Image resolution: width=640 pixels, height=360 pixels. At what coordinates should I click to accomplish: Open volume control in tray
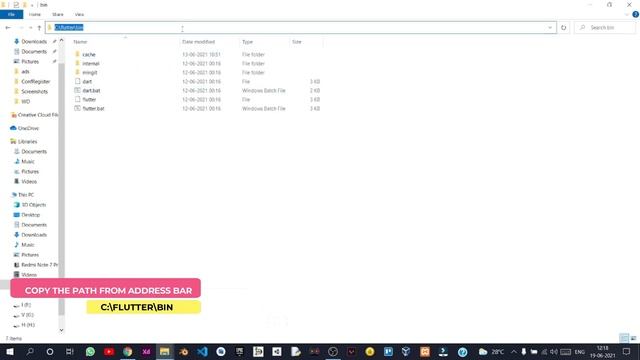click(x=554, y=351)
